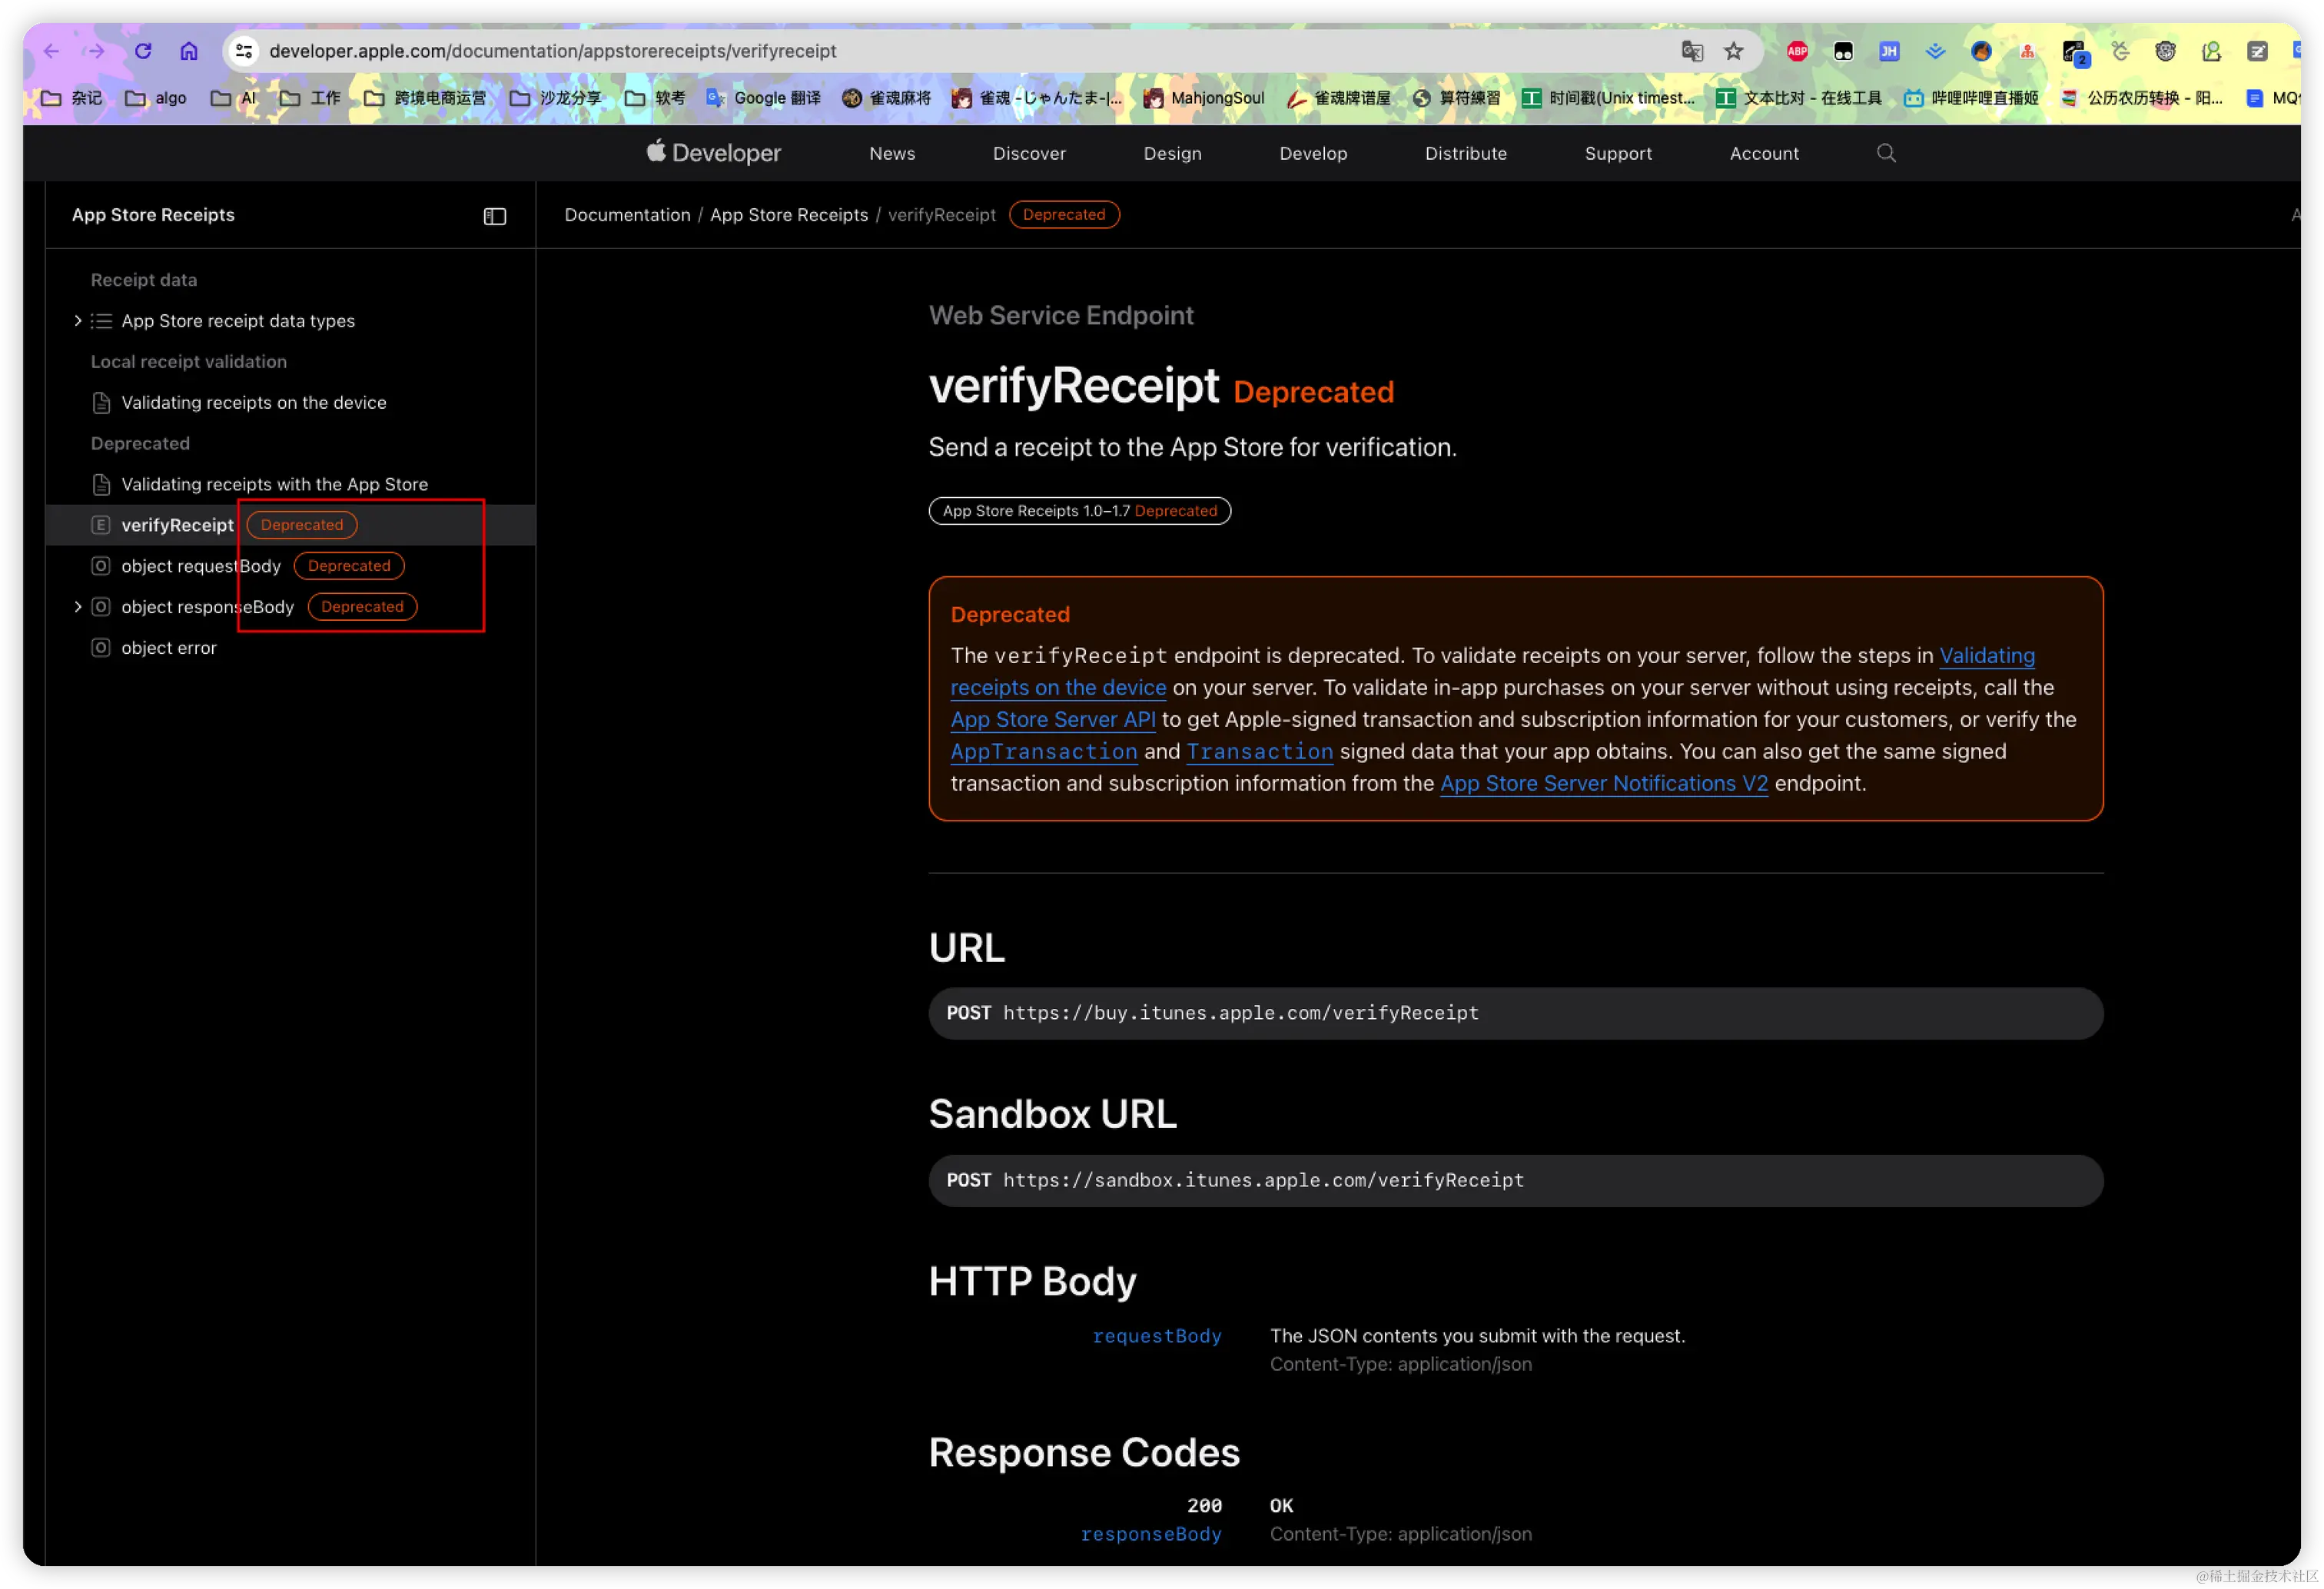Open the ABP Adblock Plus extension

coord(1797,51)
